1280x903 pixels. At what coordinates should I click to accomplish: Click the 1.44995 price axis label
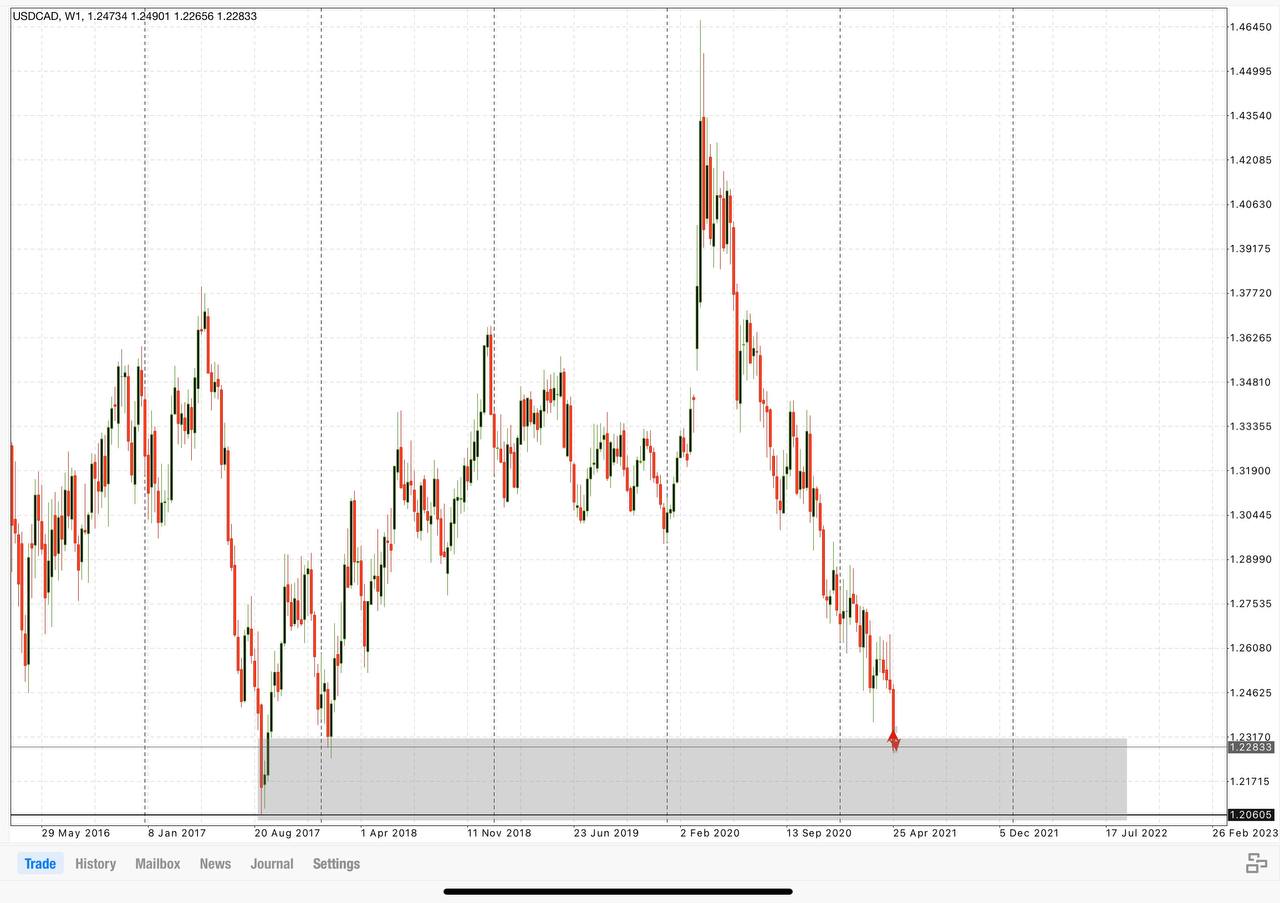coord(1253,71)
